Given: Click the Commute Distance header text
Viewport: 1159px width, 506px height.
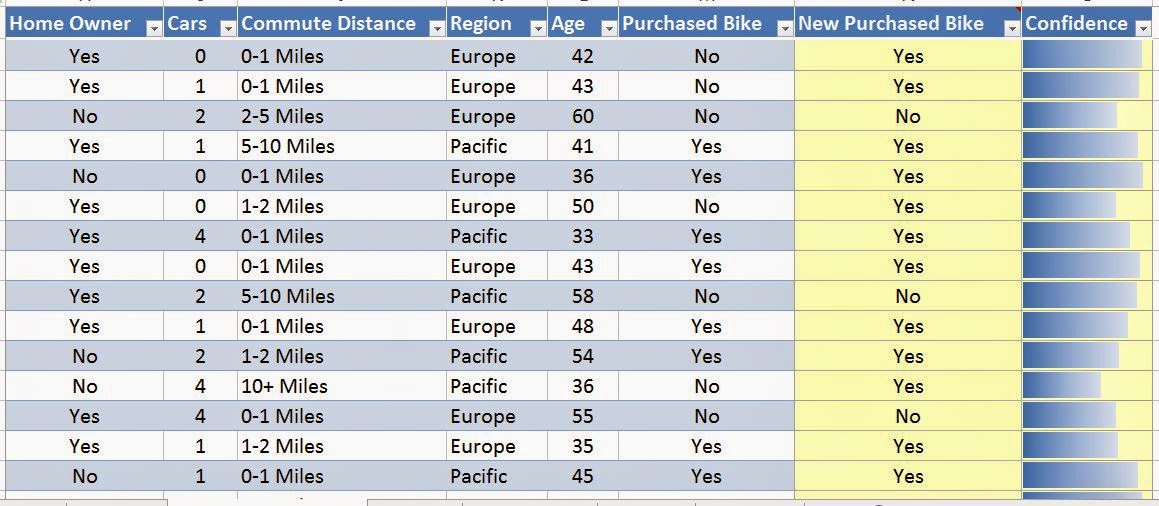Looking at the screenshot, I should coord(328,24).
